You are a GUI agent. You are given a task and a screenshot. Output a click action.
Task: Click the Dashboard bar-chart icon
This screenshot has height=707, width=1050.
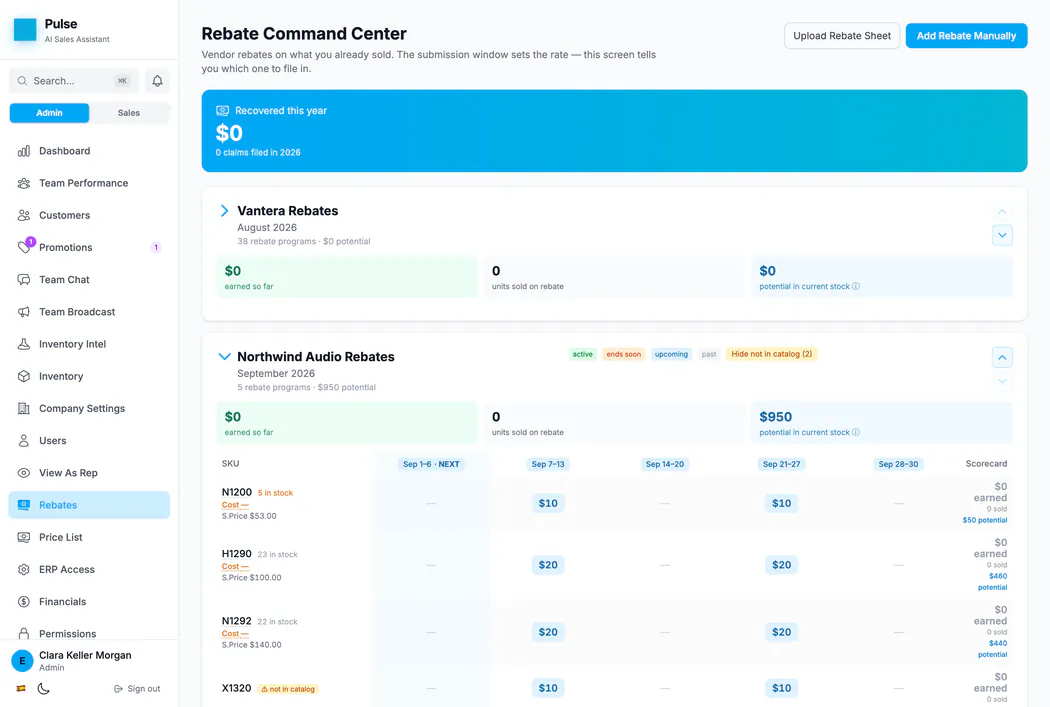click(23, 151)
